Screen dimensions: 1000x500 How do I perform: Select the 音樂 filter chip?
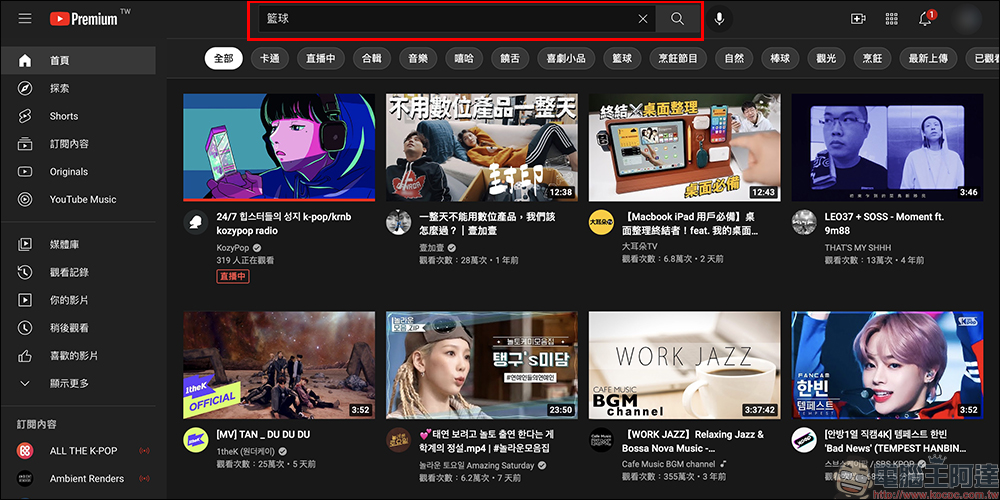(418, 58)
